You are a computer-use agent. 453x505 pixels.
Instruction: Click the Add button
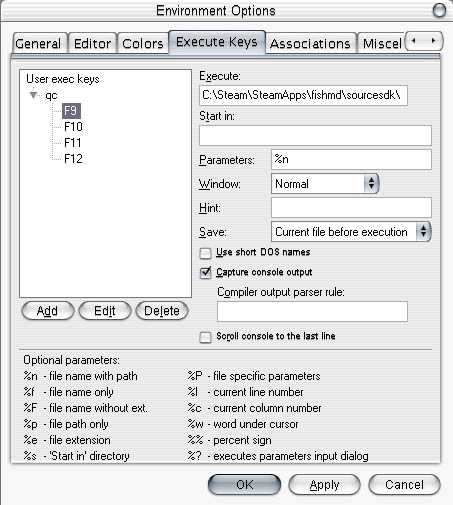pyautogui.click(x=48, y=311)
